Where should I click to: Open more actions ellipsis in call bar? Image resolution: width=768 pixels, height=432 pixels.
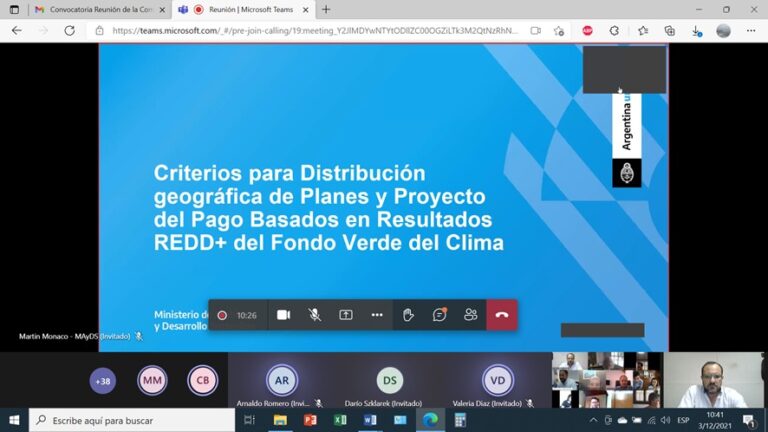click(x=377, y=314)
